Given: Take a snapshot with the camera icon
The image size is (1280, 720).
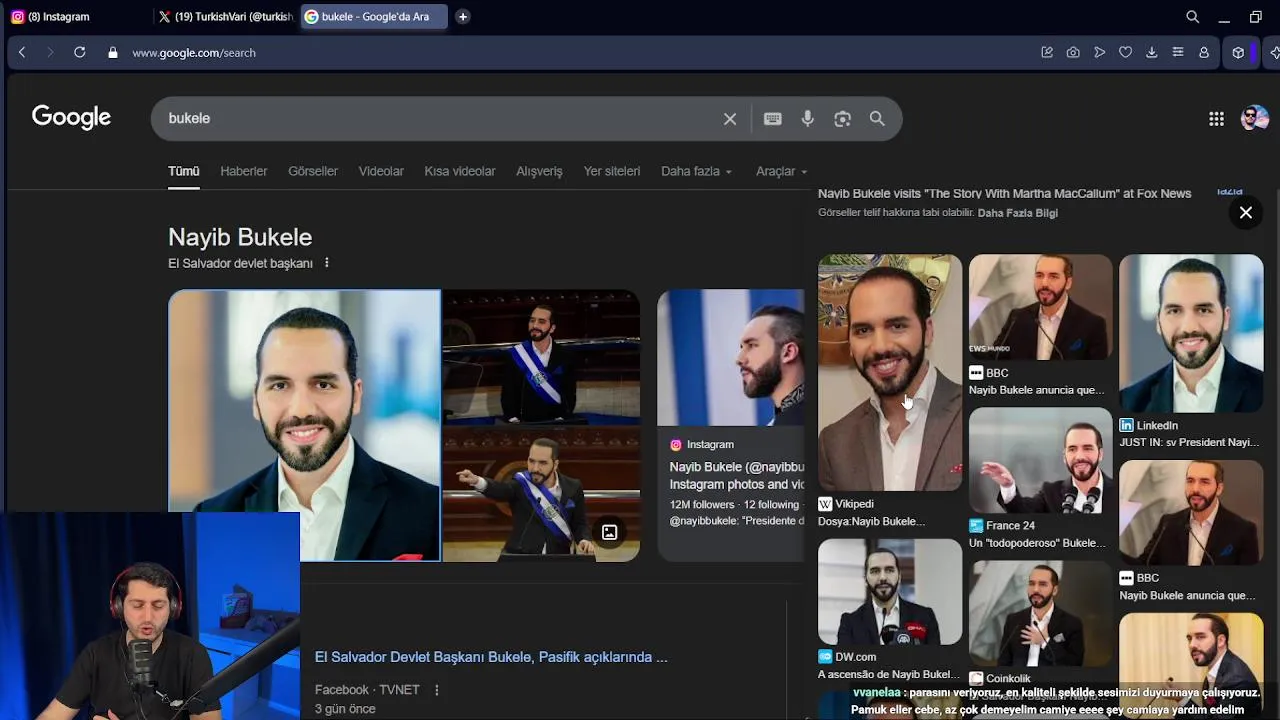Looking at the screenshot, I should tap(1073, 52).
